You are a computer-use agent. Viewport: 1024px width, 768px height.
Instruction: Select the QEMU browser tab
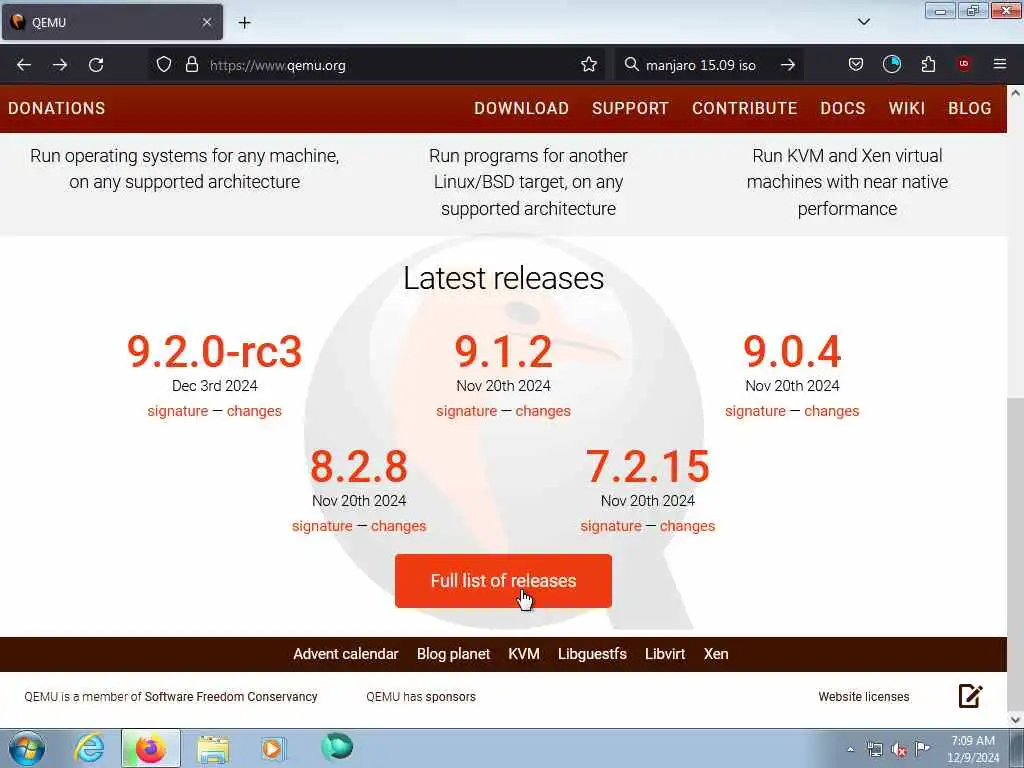[x=112, y=22]
